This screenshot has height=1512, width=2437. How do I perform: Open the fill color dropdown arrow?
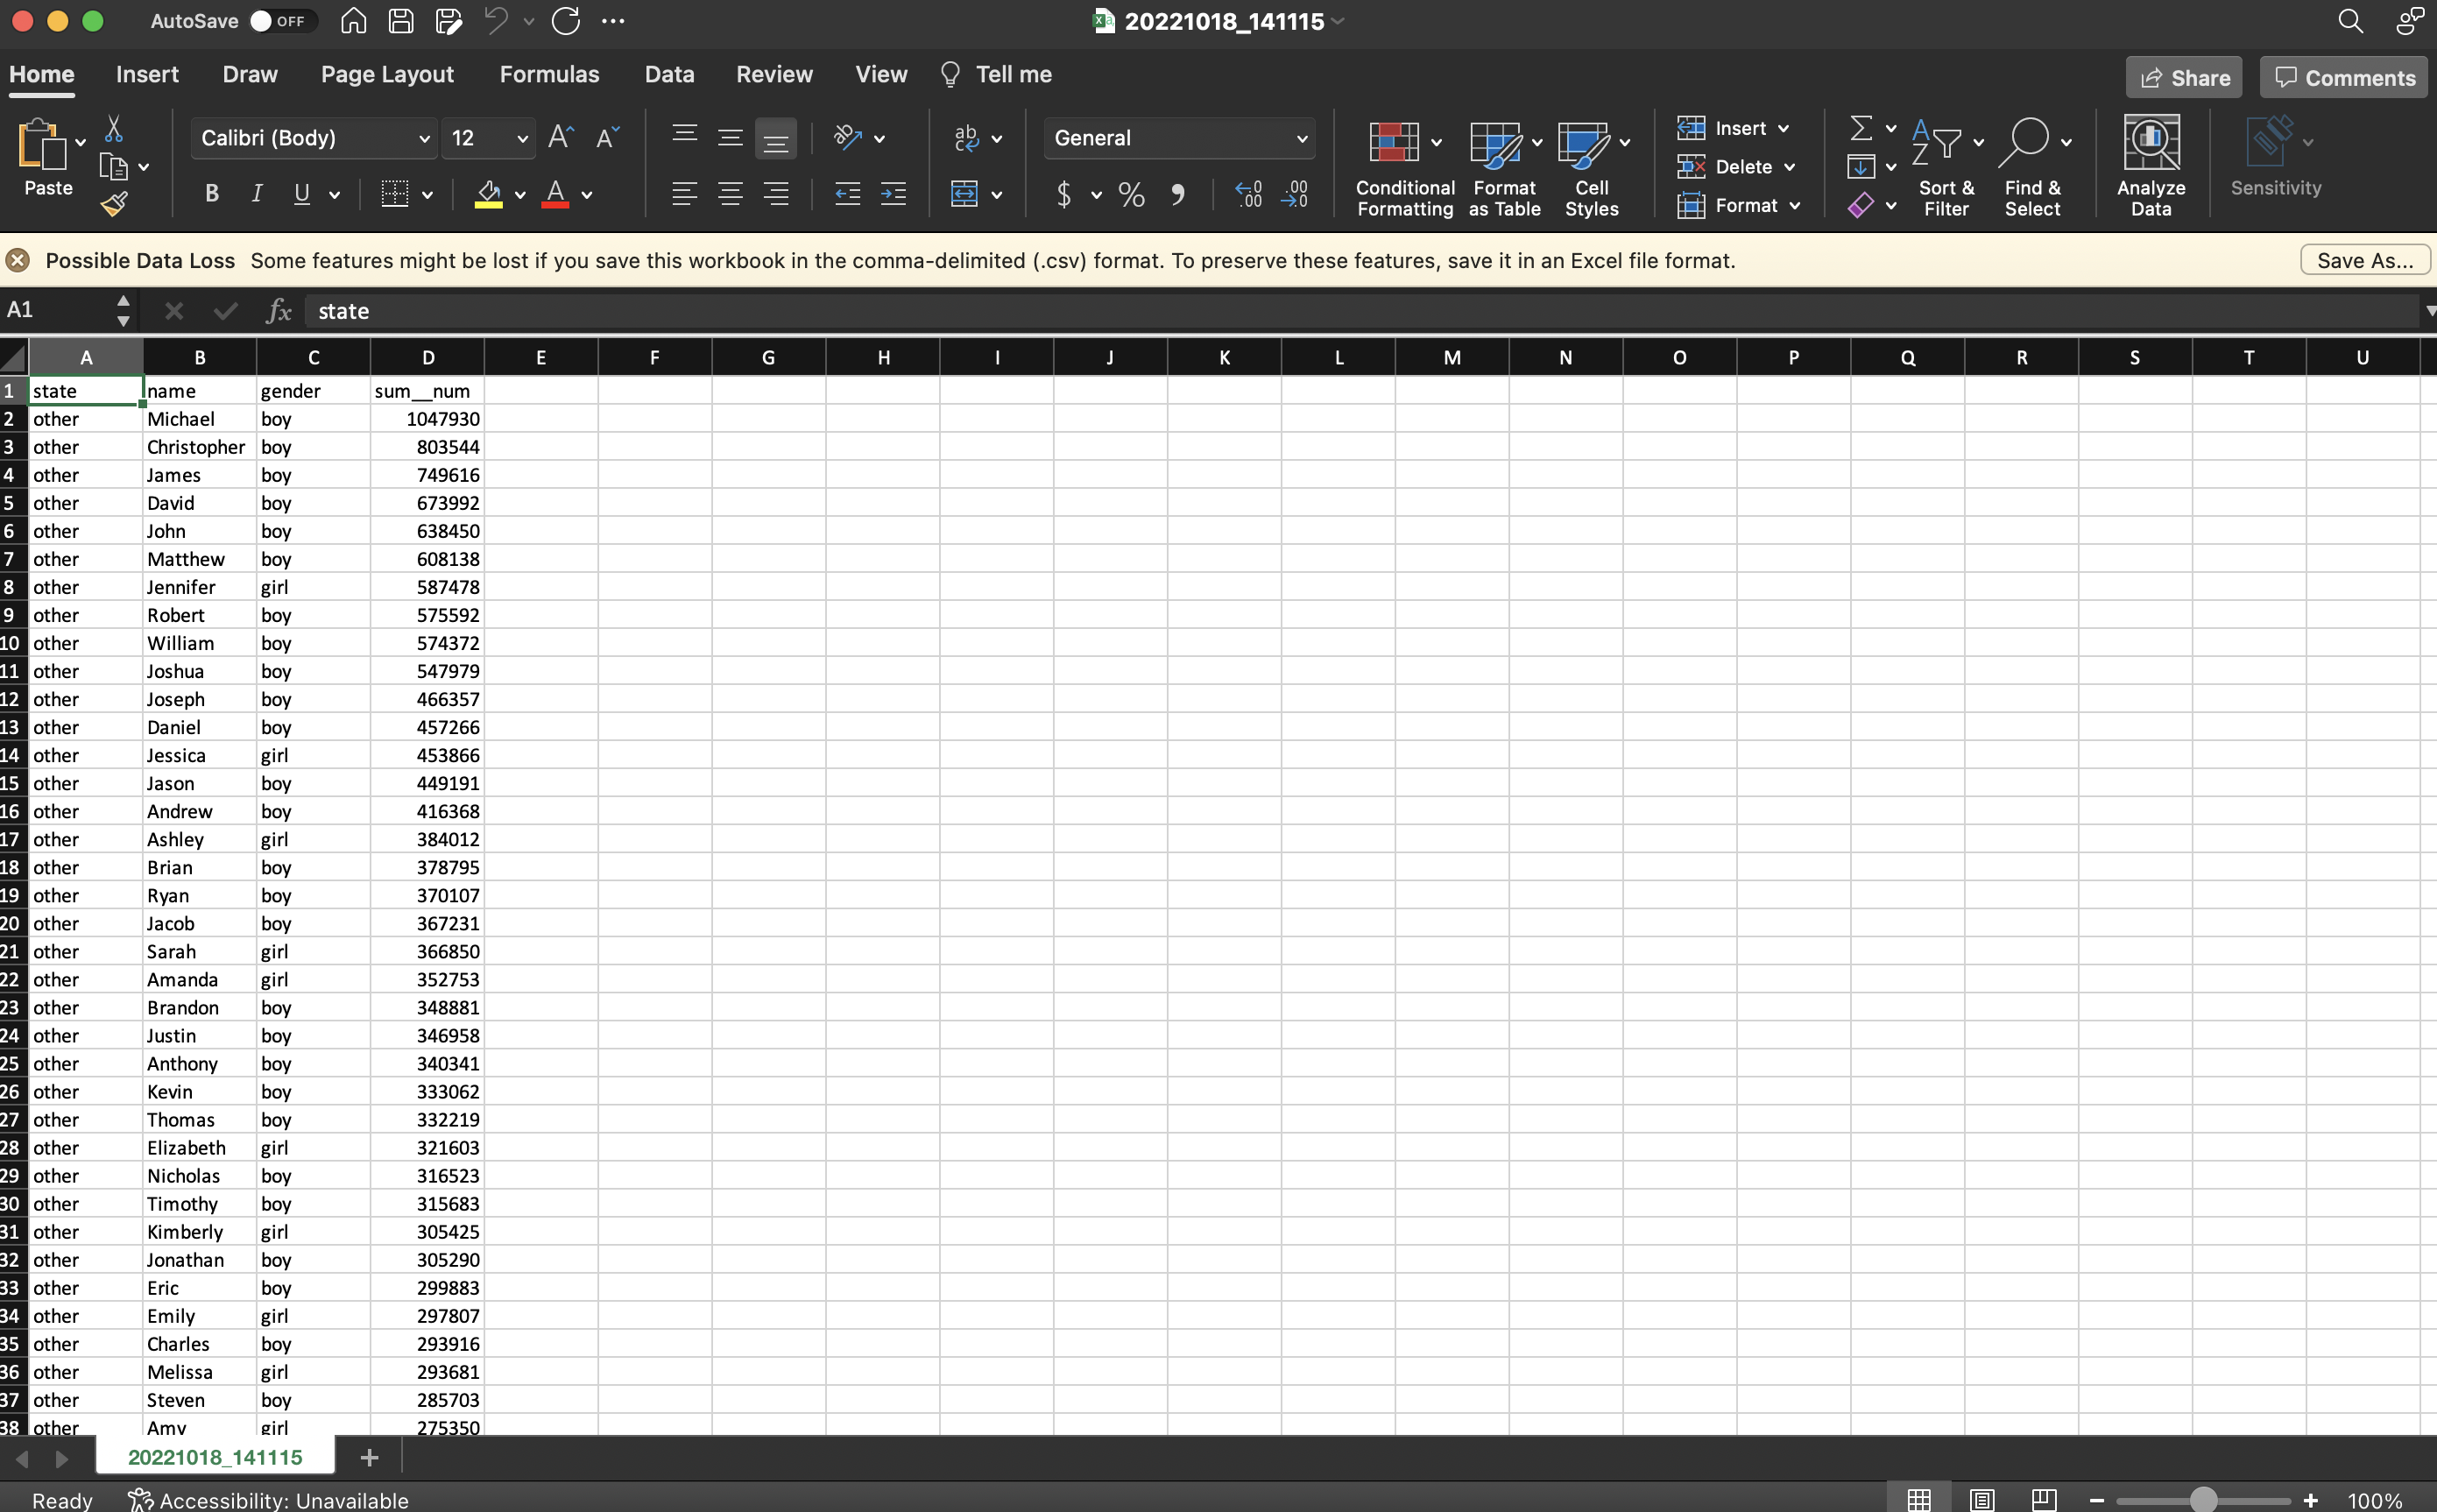click(521, 194)
